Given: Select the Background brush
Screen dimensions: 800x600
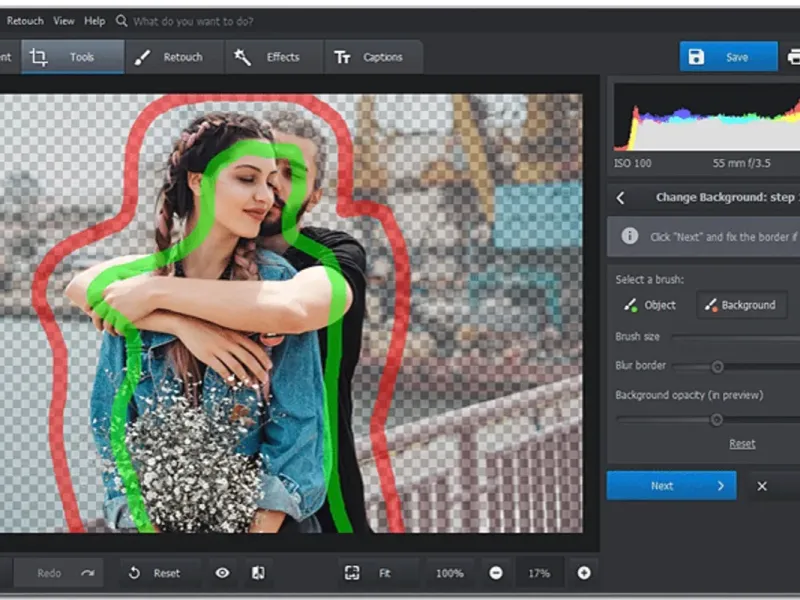Looking at the screenshot, I should click(739, 305).
